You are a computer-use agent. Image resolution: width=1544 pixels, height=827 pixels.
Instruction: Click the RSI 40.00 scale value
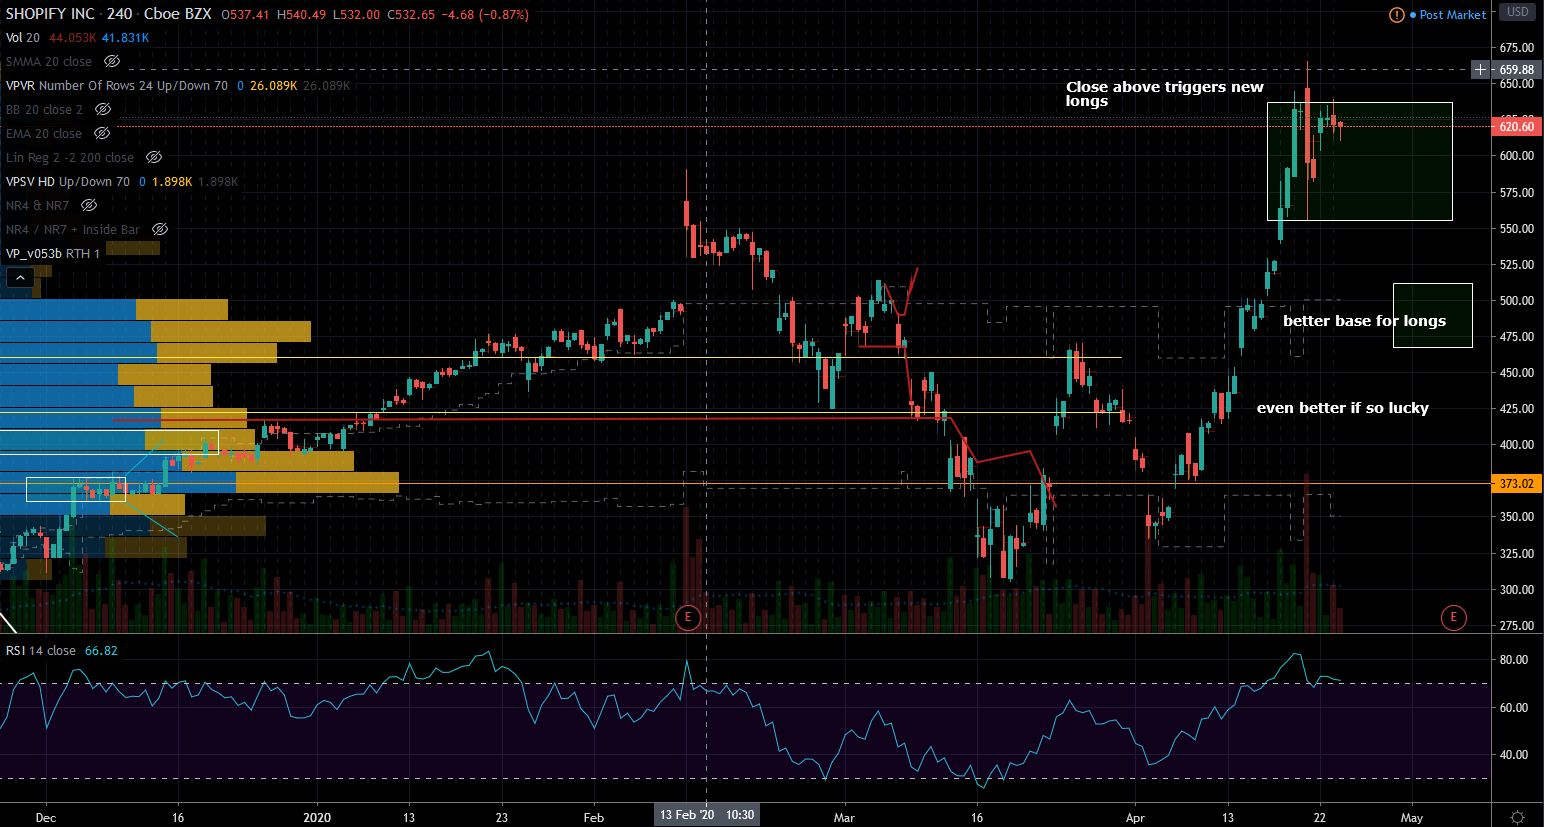coord(1514,755)
